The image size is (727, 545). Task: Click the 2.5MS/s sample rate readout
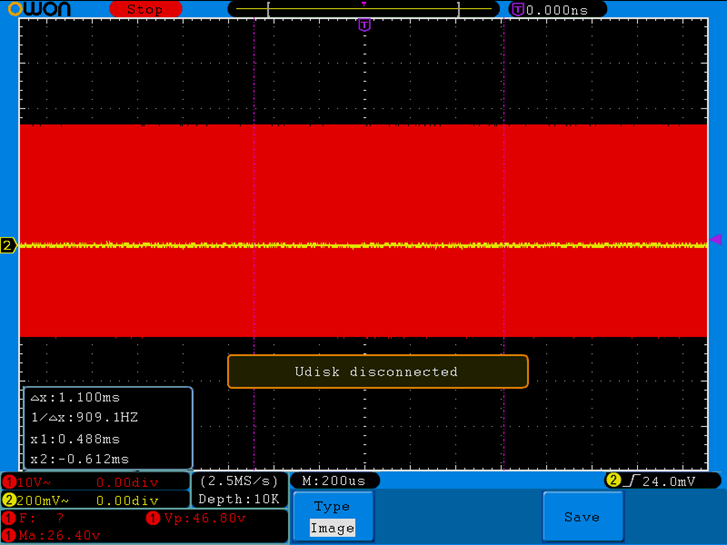239,481
